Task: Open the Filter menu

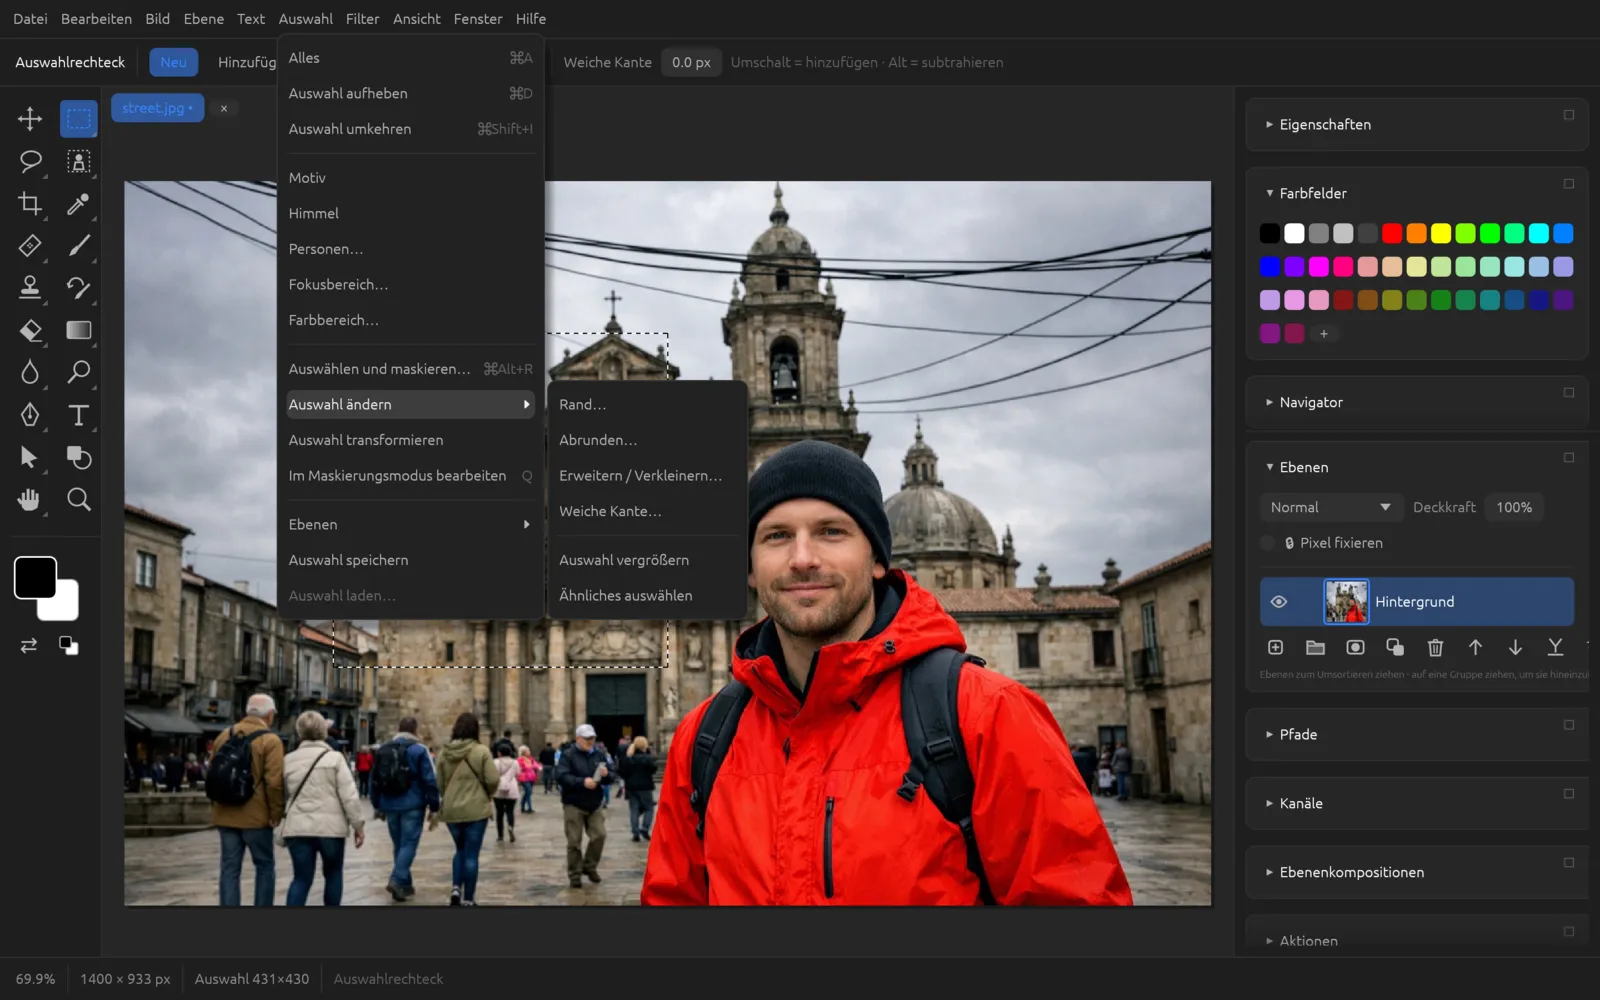Action: click(362, 19)
